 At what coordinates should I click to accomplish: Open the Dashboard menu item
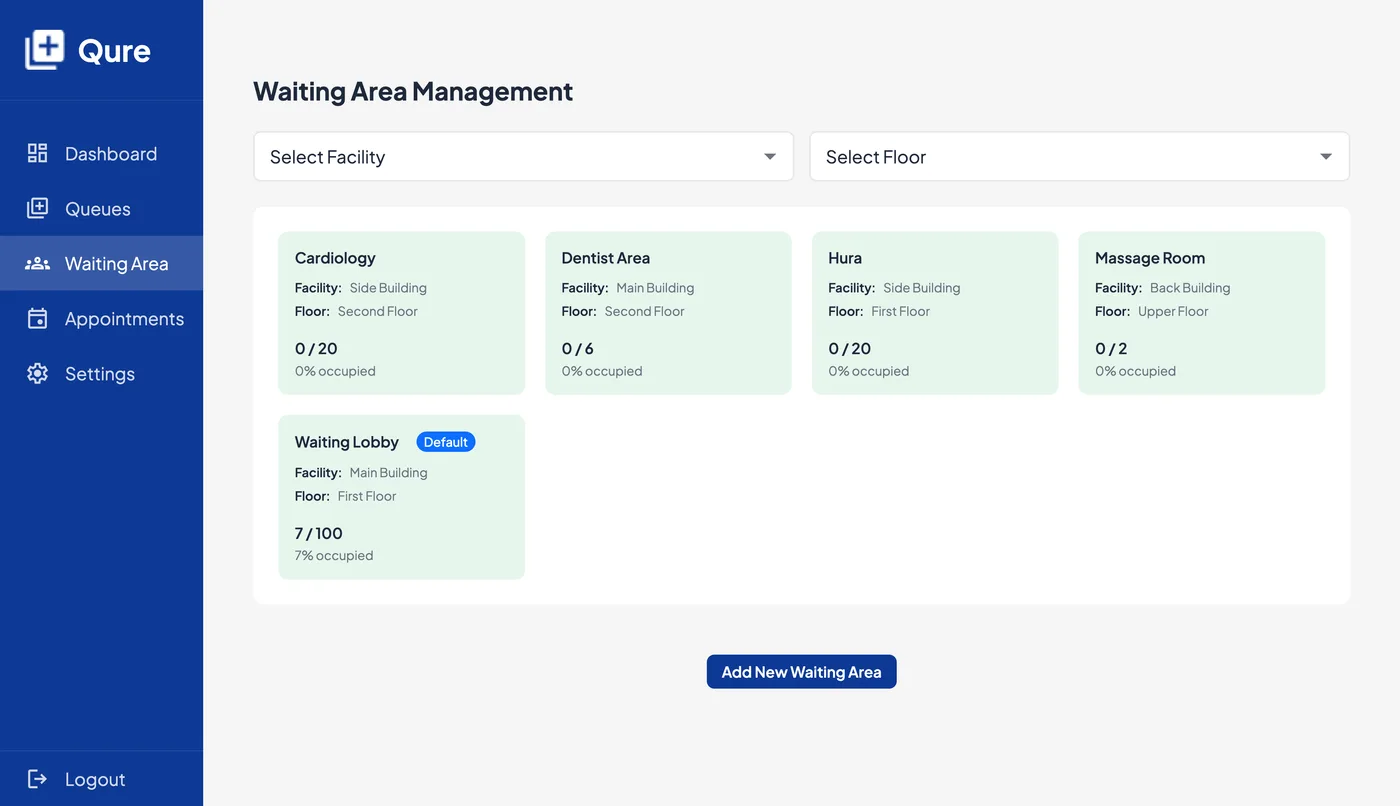(101, 153)
